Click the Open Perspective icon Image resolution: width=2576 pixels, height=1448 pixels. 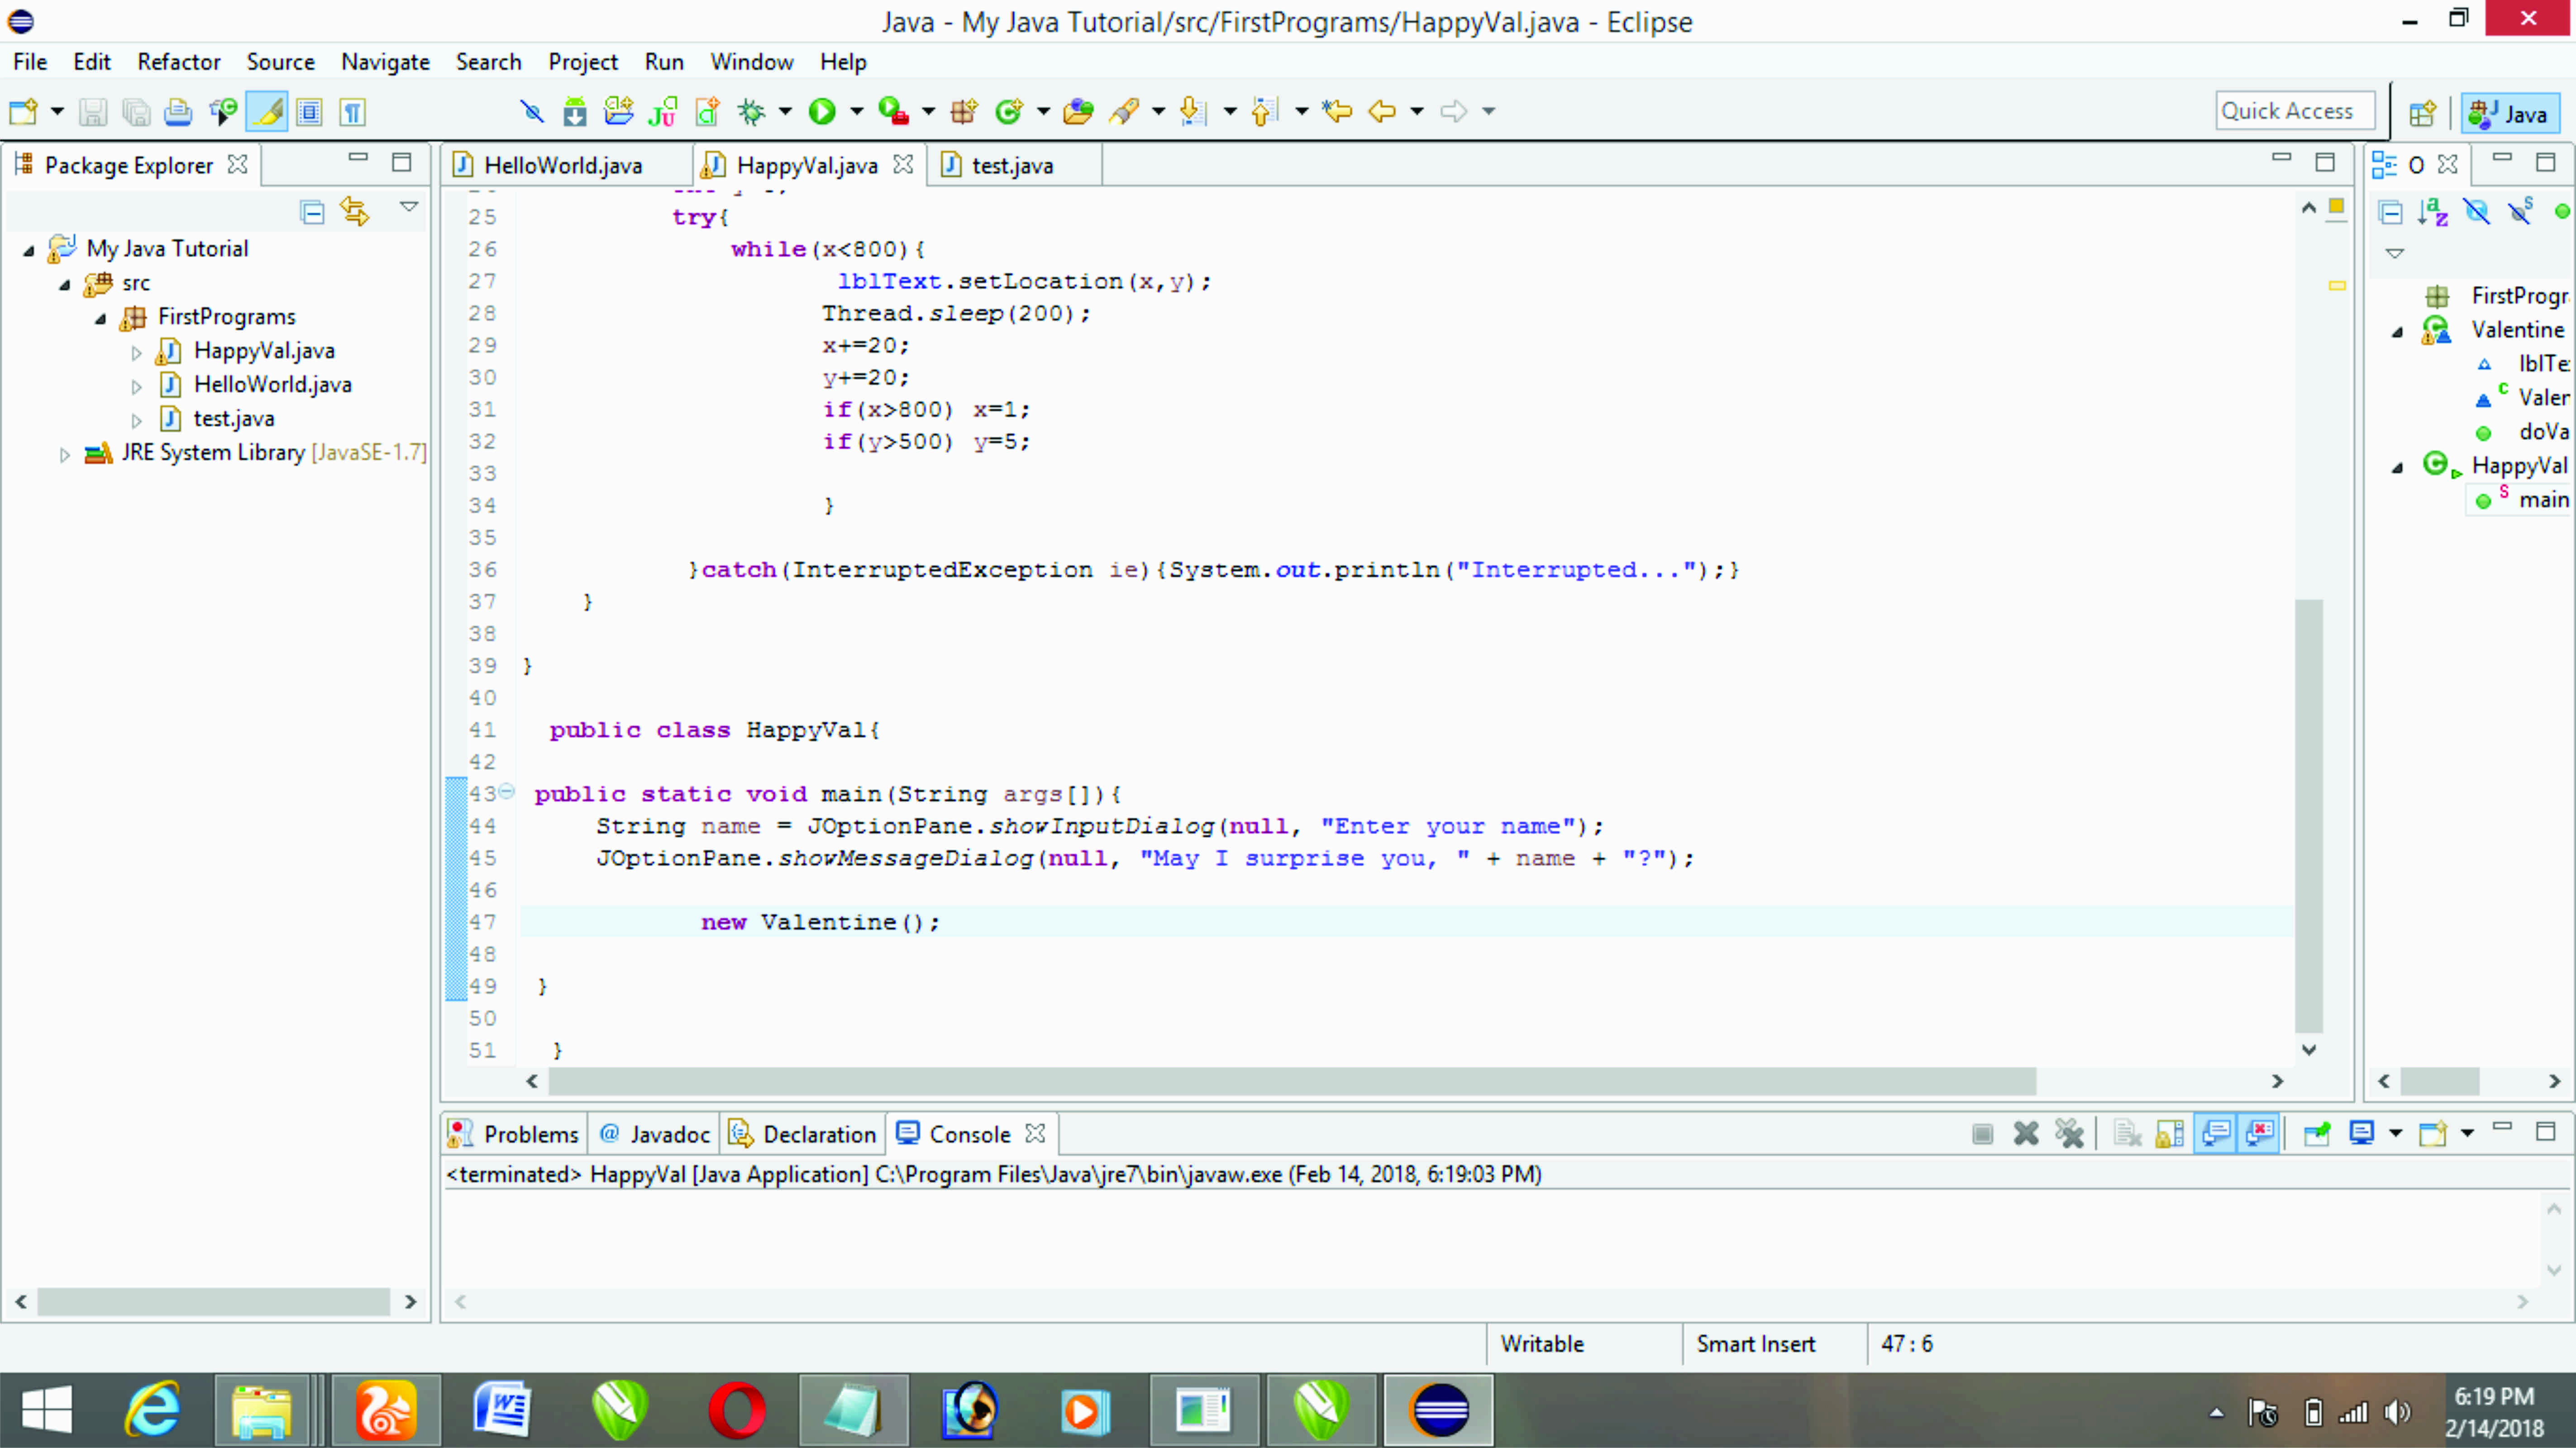pyautogui.click(x=2422, y=113)
